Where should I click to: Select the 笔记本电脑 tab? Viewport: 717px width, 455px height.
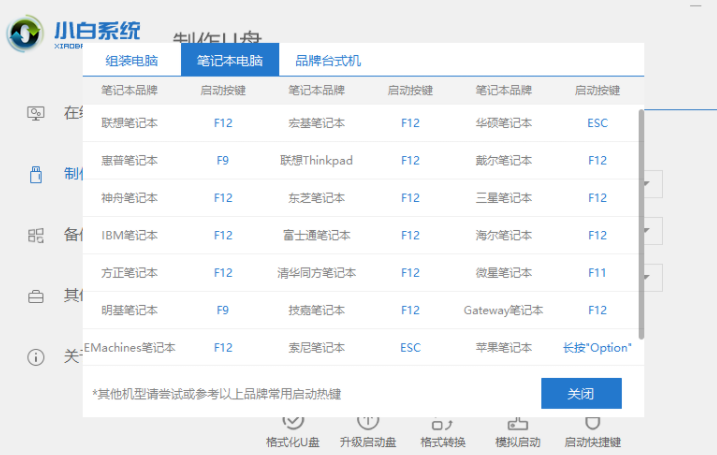(x=230, y=61)
